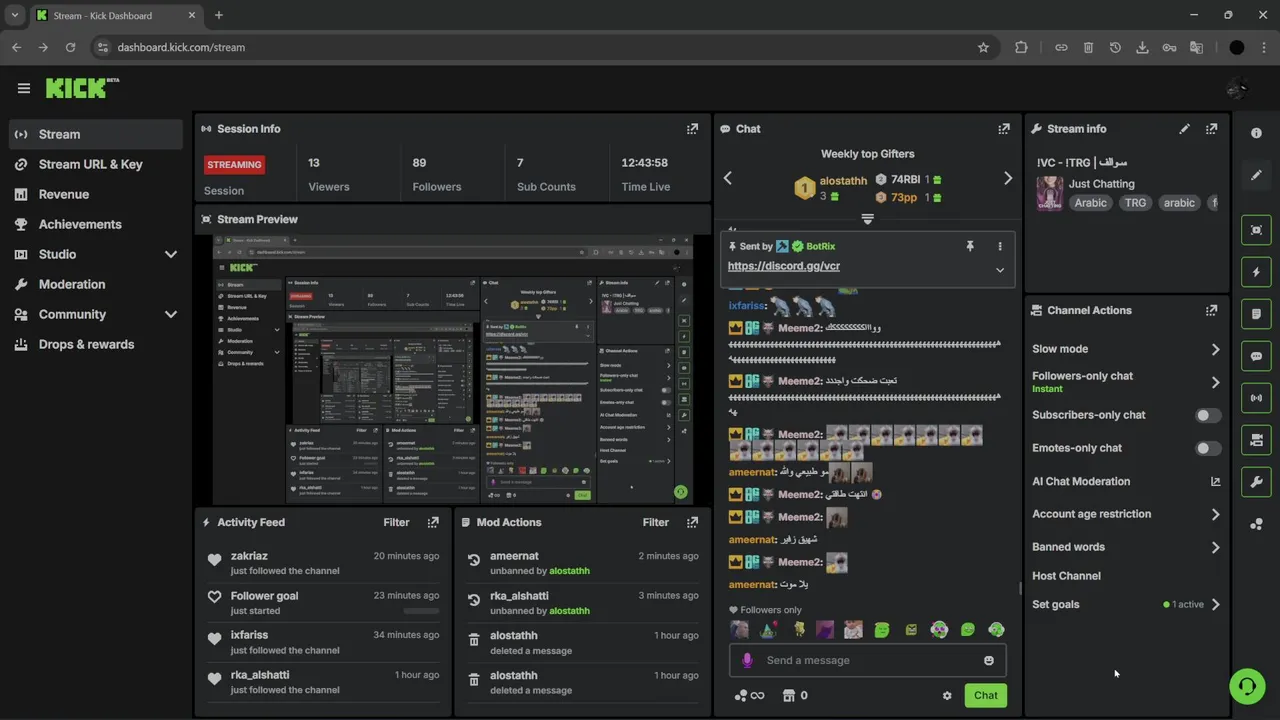Open Drops & rewards page

[x=96, y=344]
